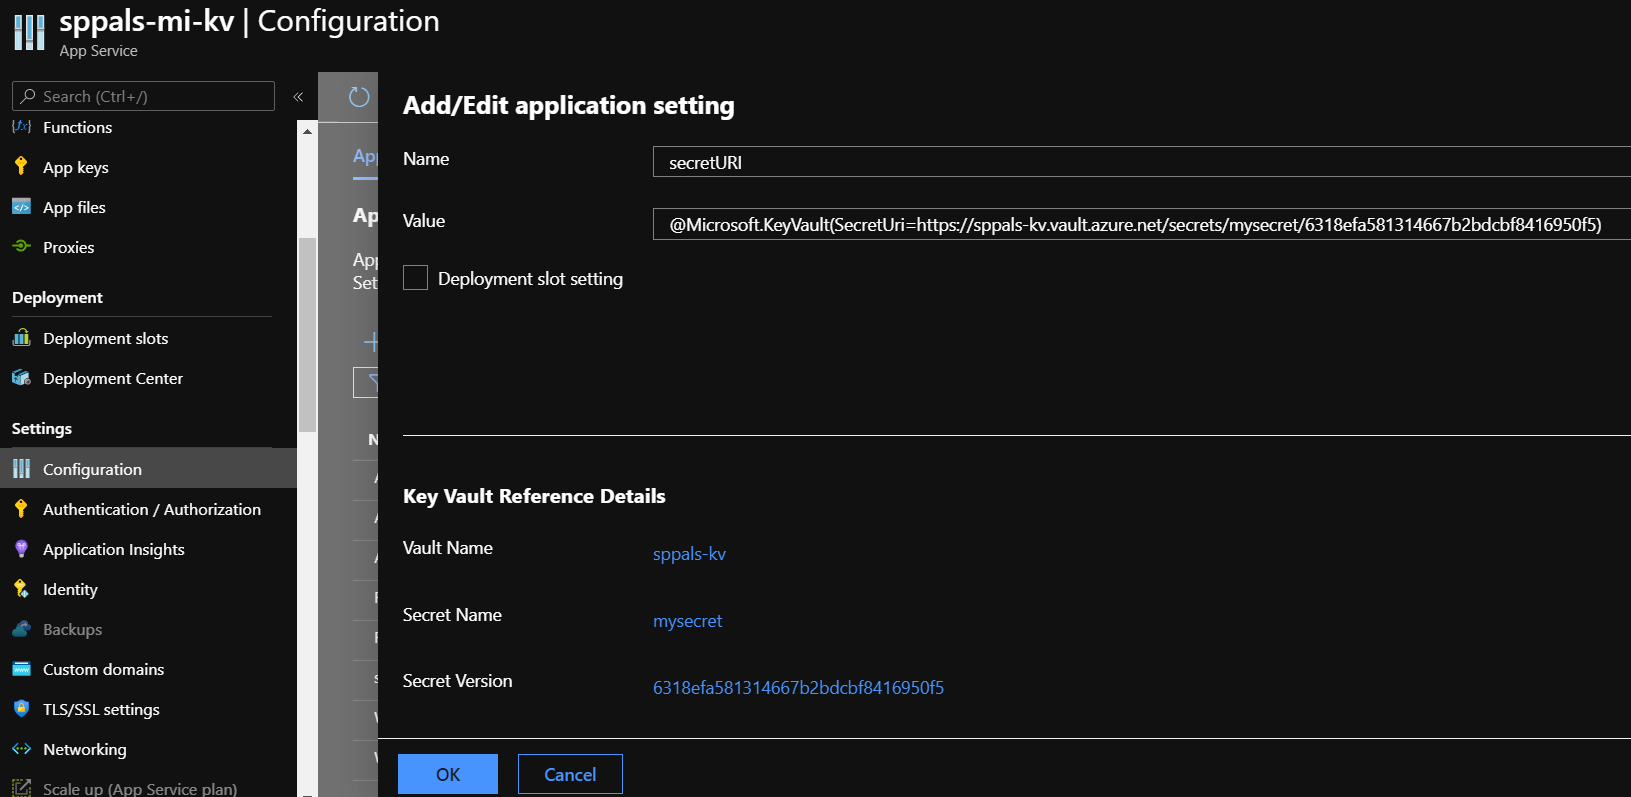Go to Deployment slots
Image resolution: width=1631 pixels, height=797 pixels.
(x=105, y=338)
